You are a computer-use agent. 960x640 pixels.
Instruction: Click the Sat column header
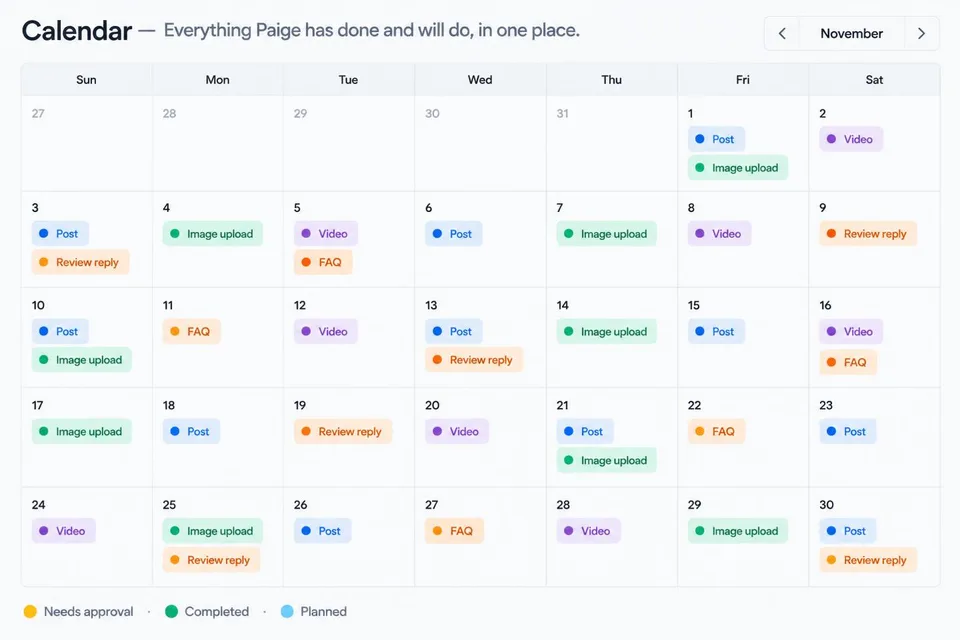coord(874,80)
